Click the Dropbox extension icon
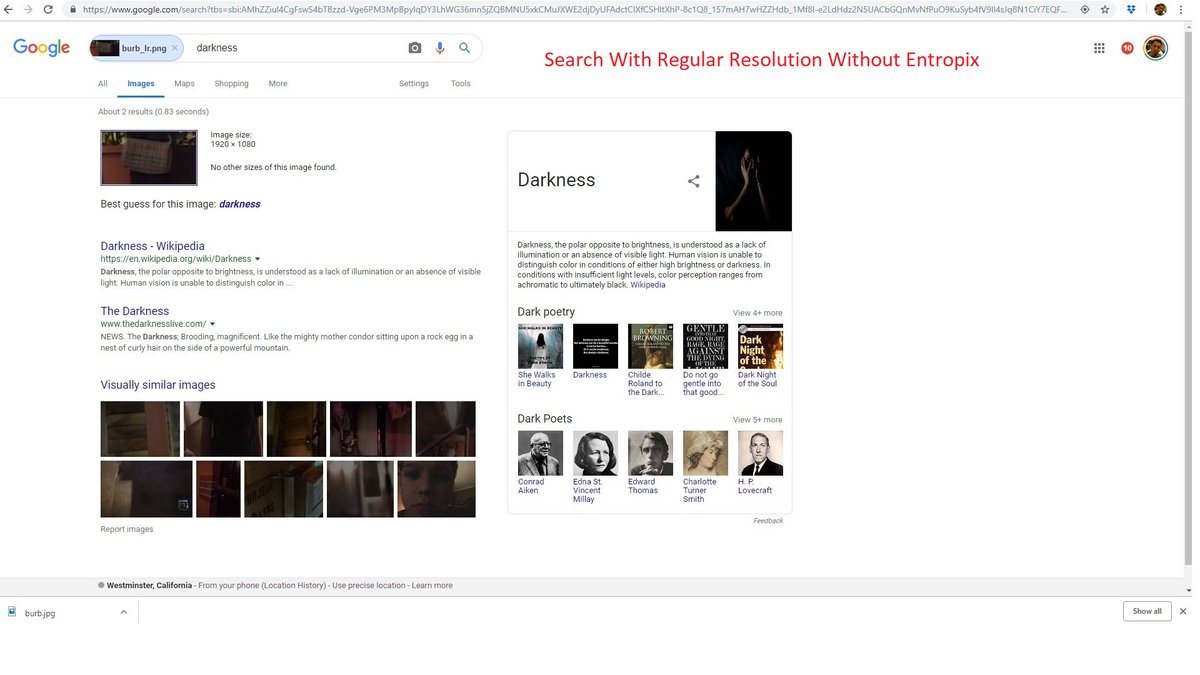1200x675 pixels. pos(1132,9)
